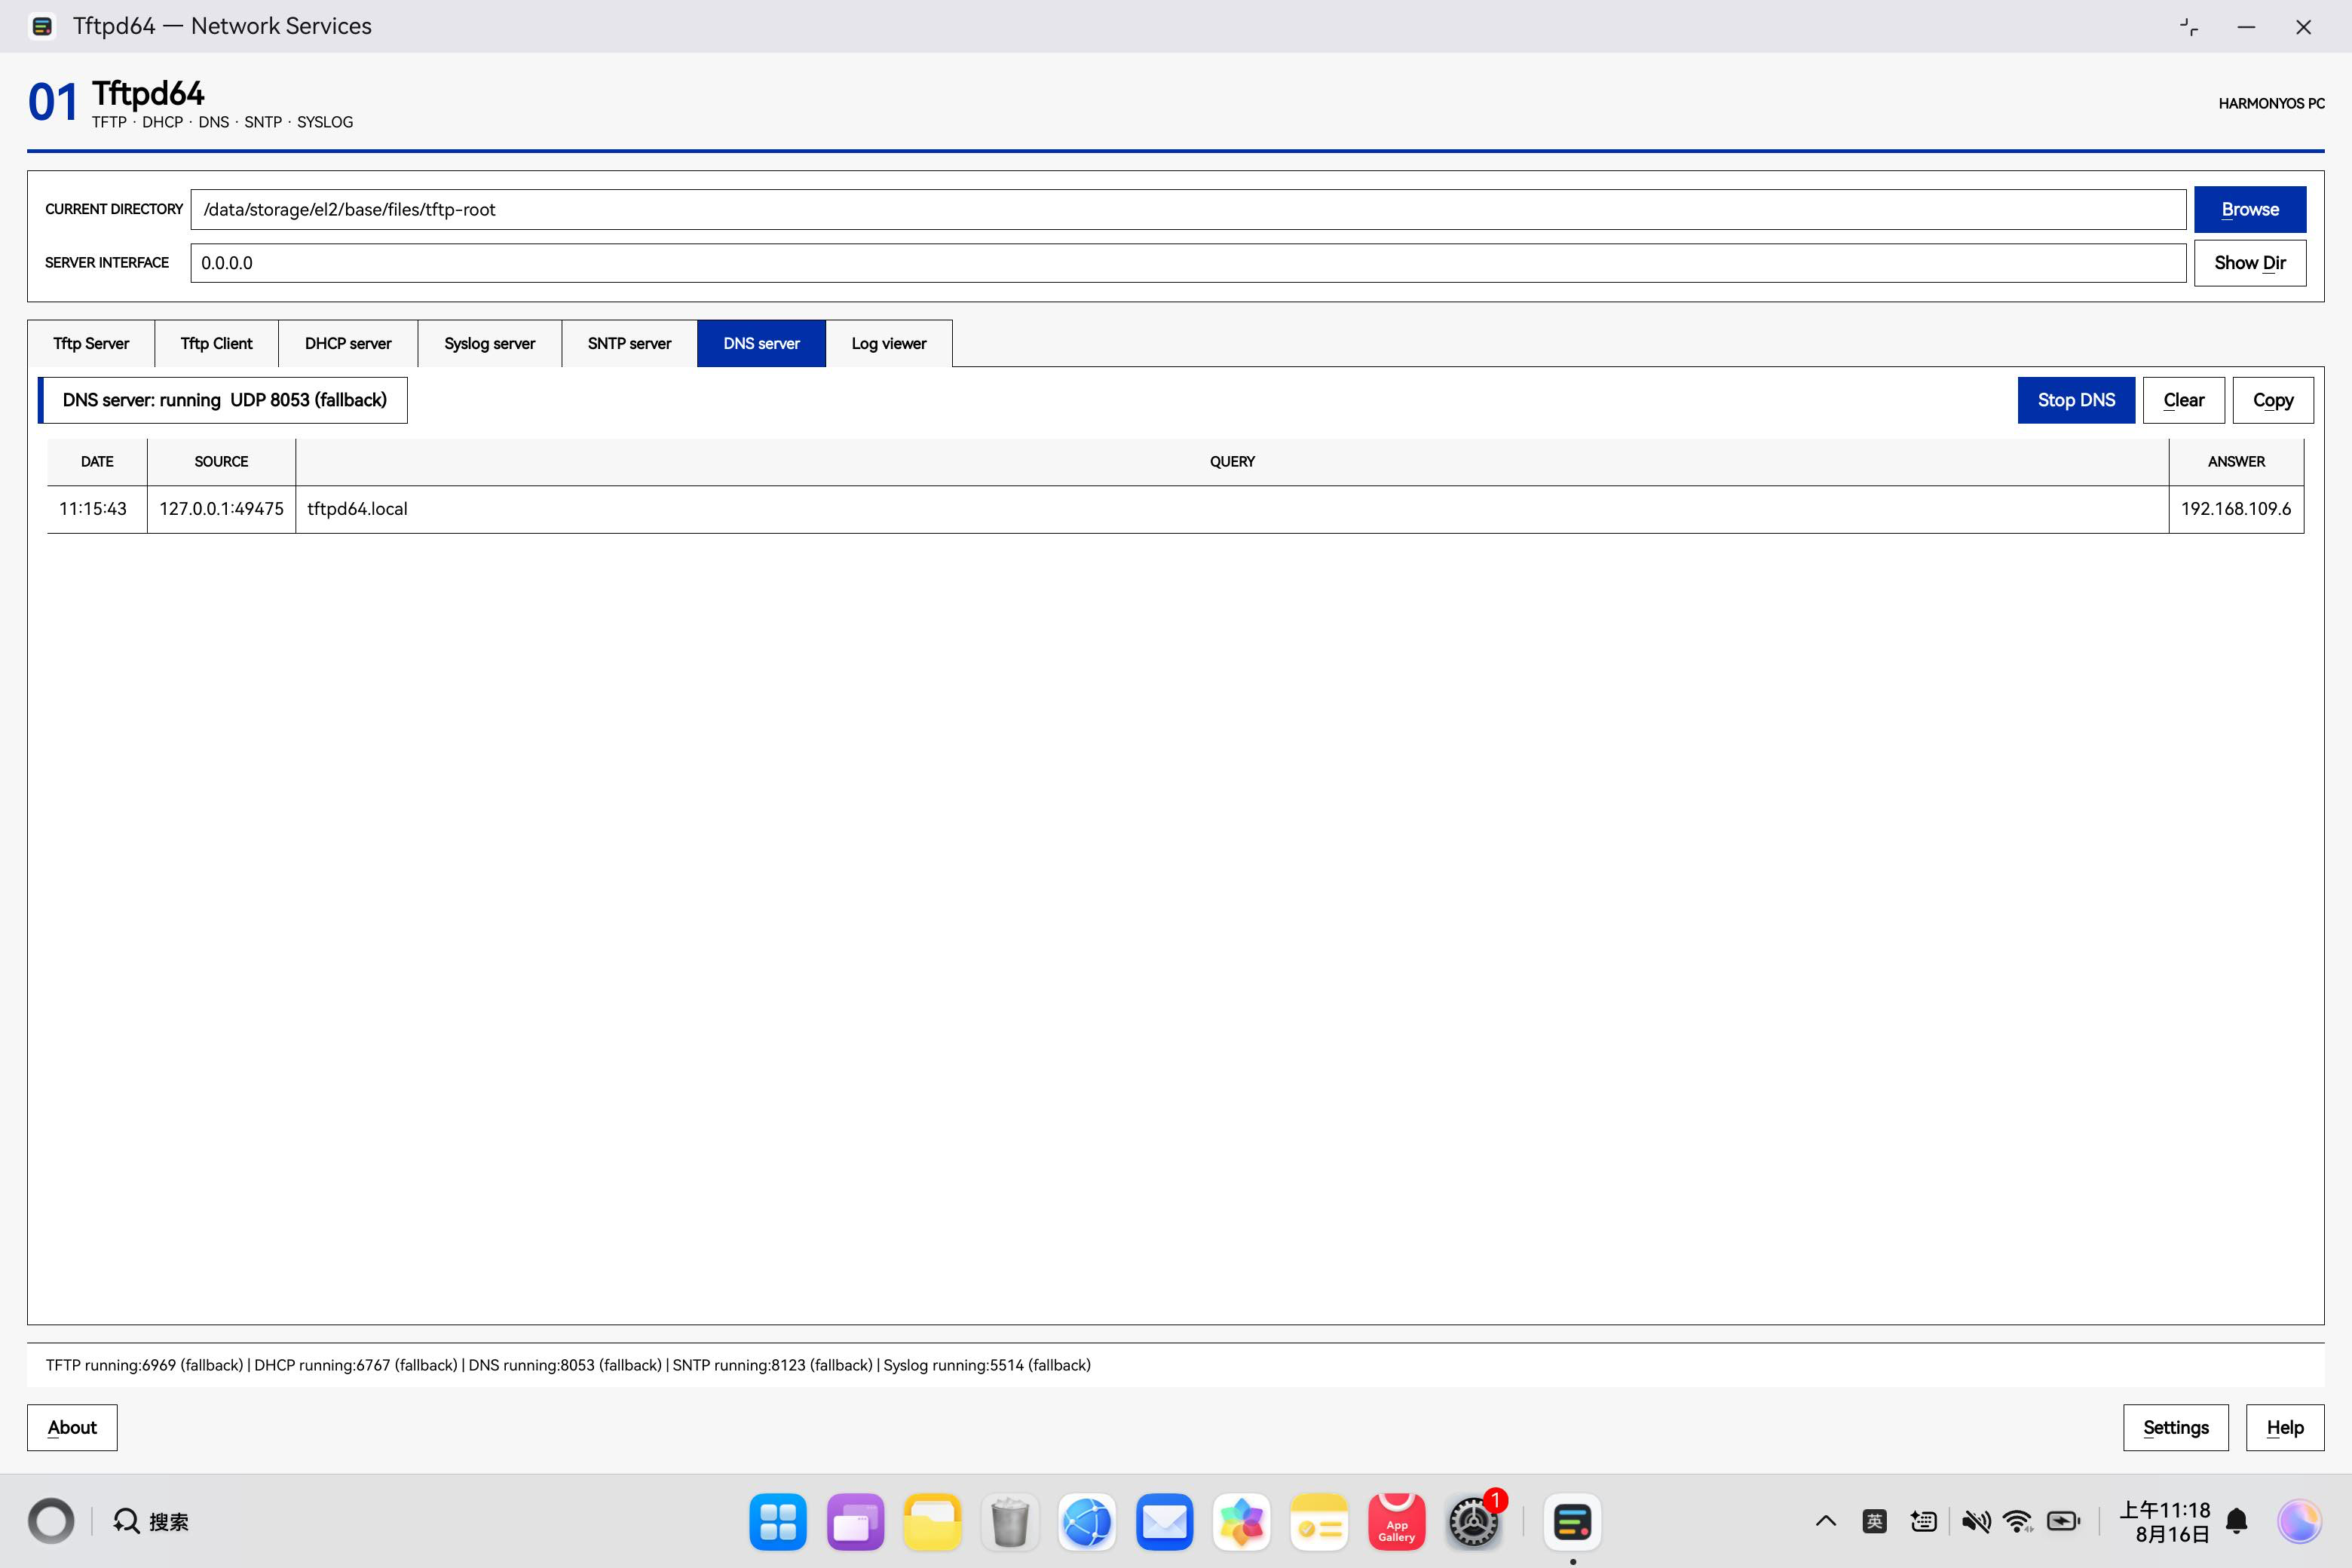This screenshot has width=2352, height=1568.
Task: Open the Log viewer tab
Action: point(889,343)
